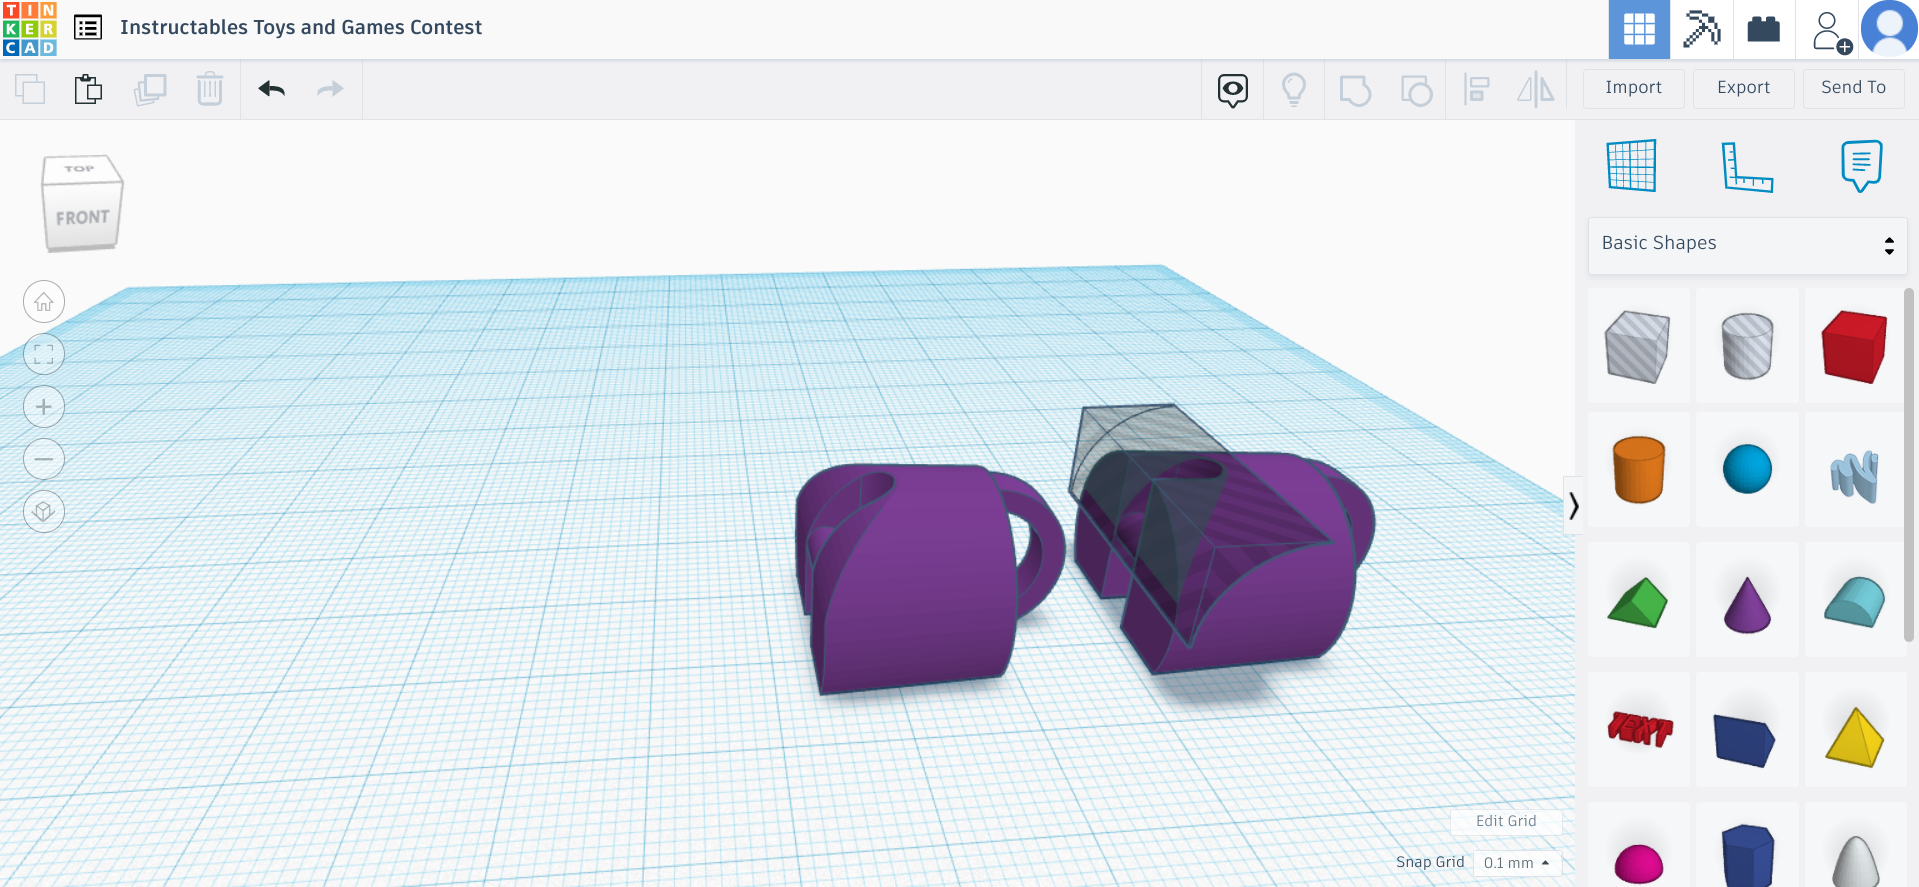Click the design title text
The width and height of the screenshot is (1919, 887).
pyautogui.click(x=301, y=28)
